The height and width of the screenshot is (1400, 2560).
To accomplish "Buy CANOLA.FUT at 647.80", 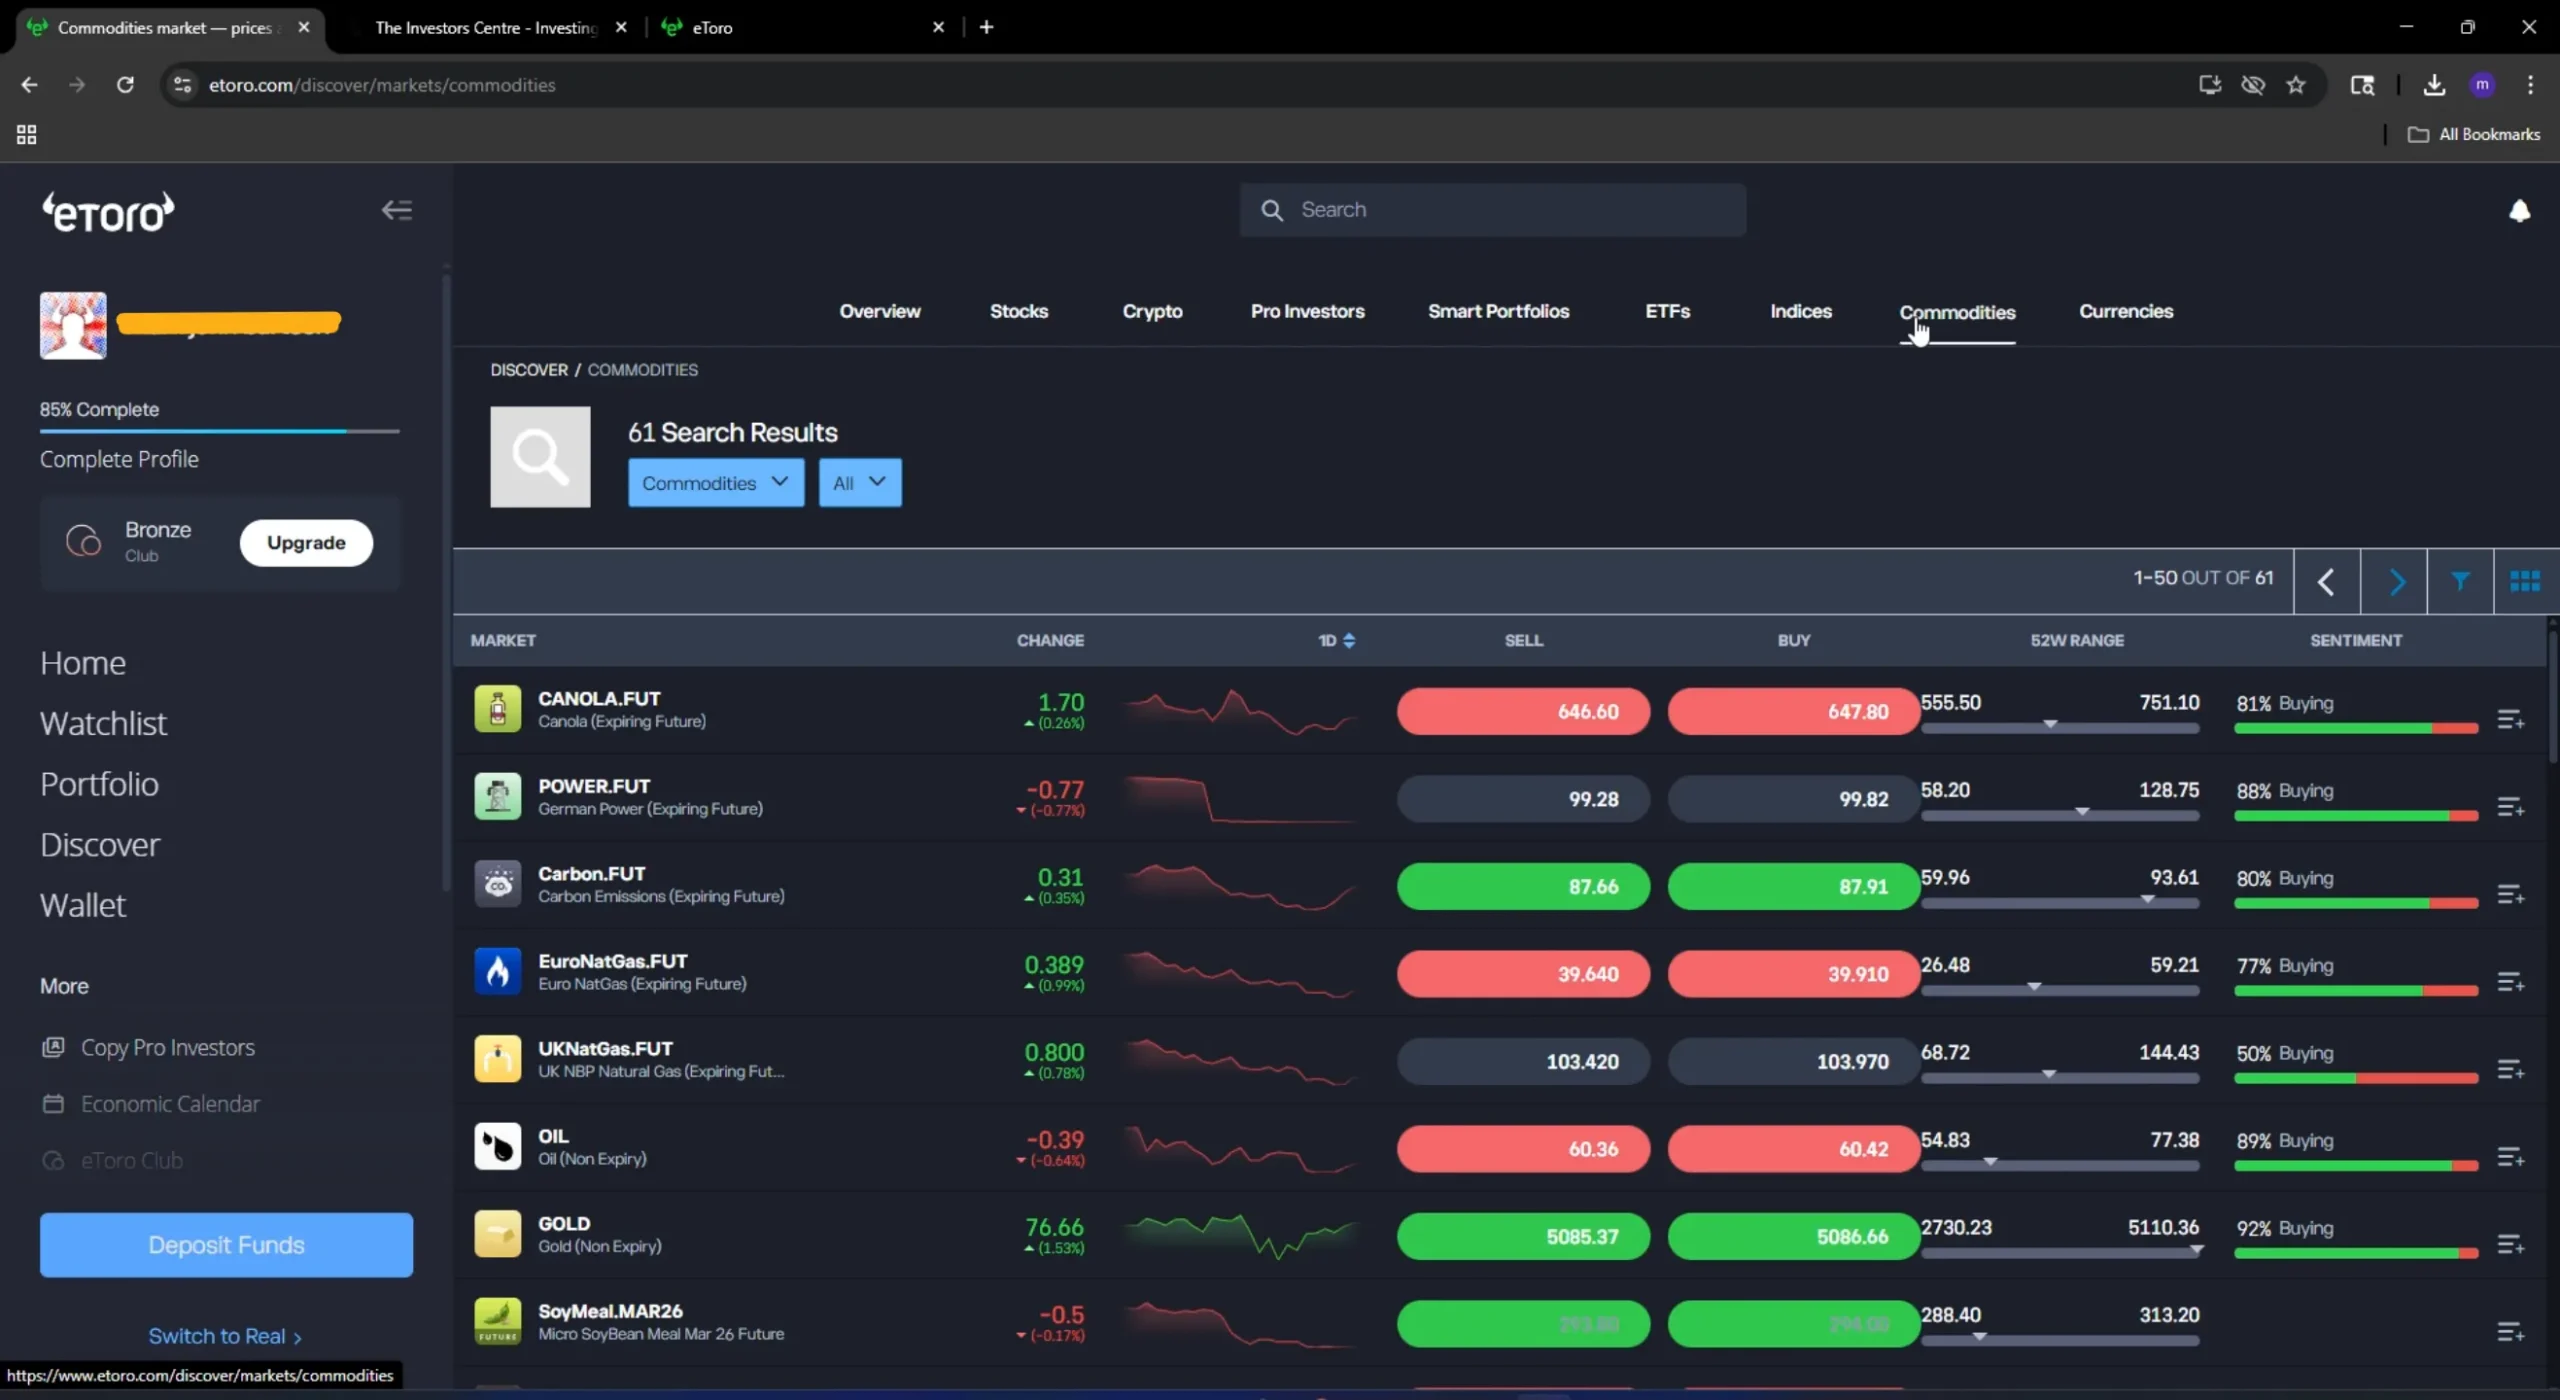I will [x=1794, y=711].
